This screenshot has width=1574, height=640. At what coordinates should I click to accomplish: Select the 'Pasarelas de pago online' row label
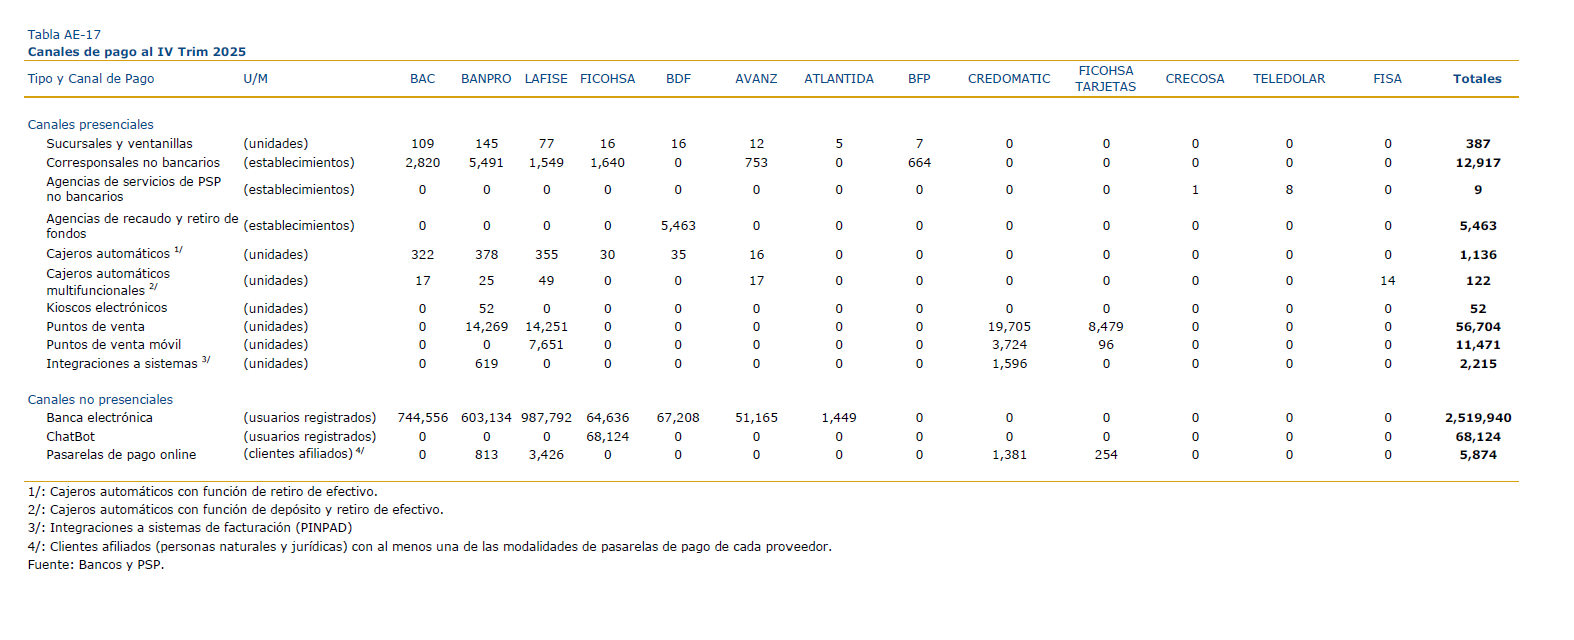121,455
